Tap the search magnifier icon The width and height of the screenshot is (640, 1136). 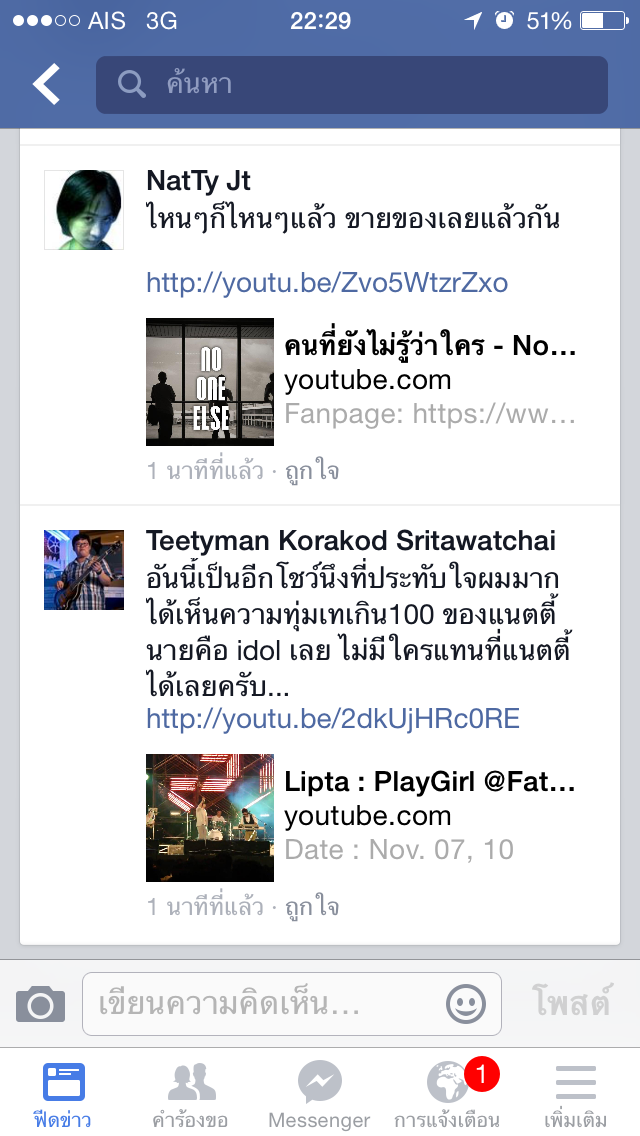tap(132, 84)
